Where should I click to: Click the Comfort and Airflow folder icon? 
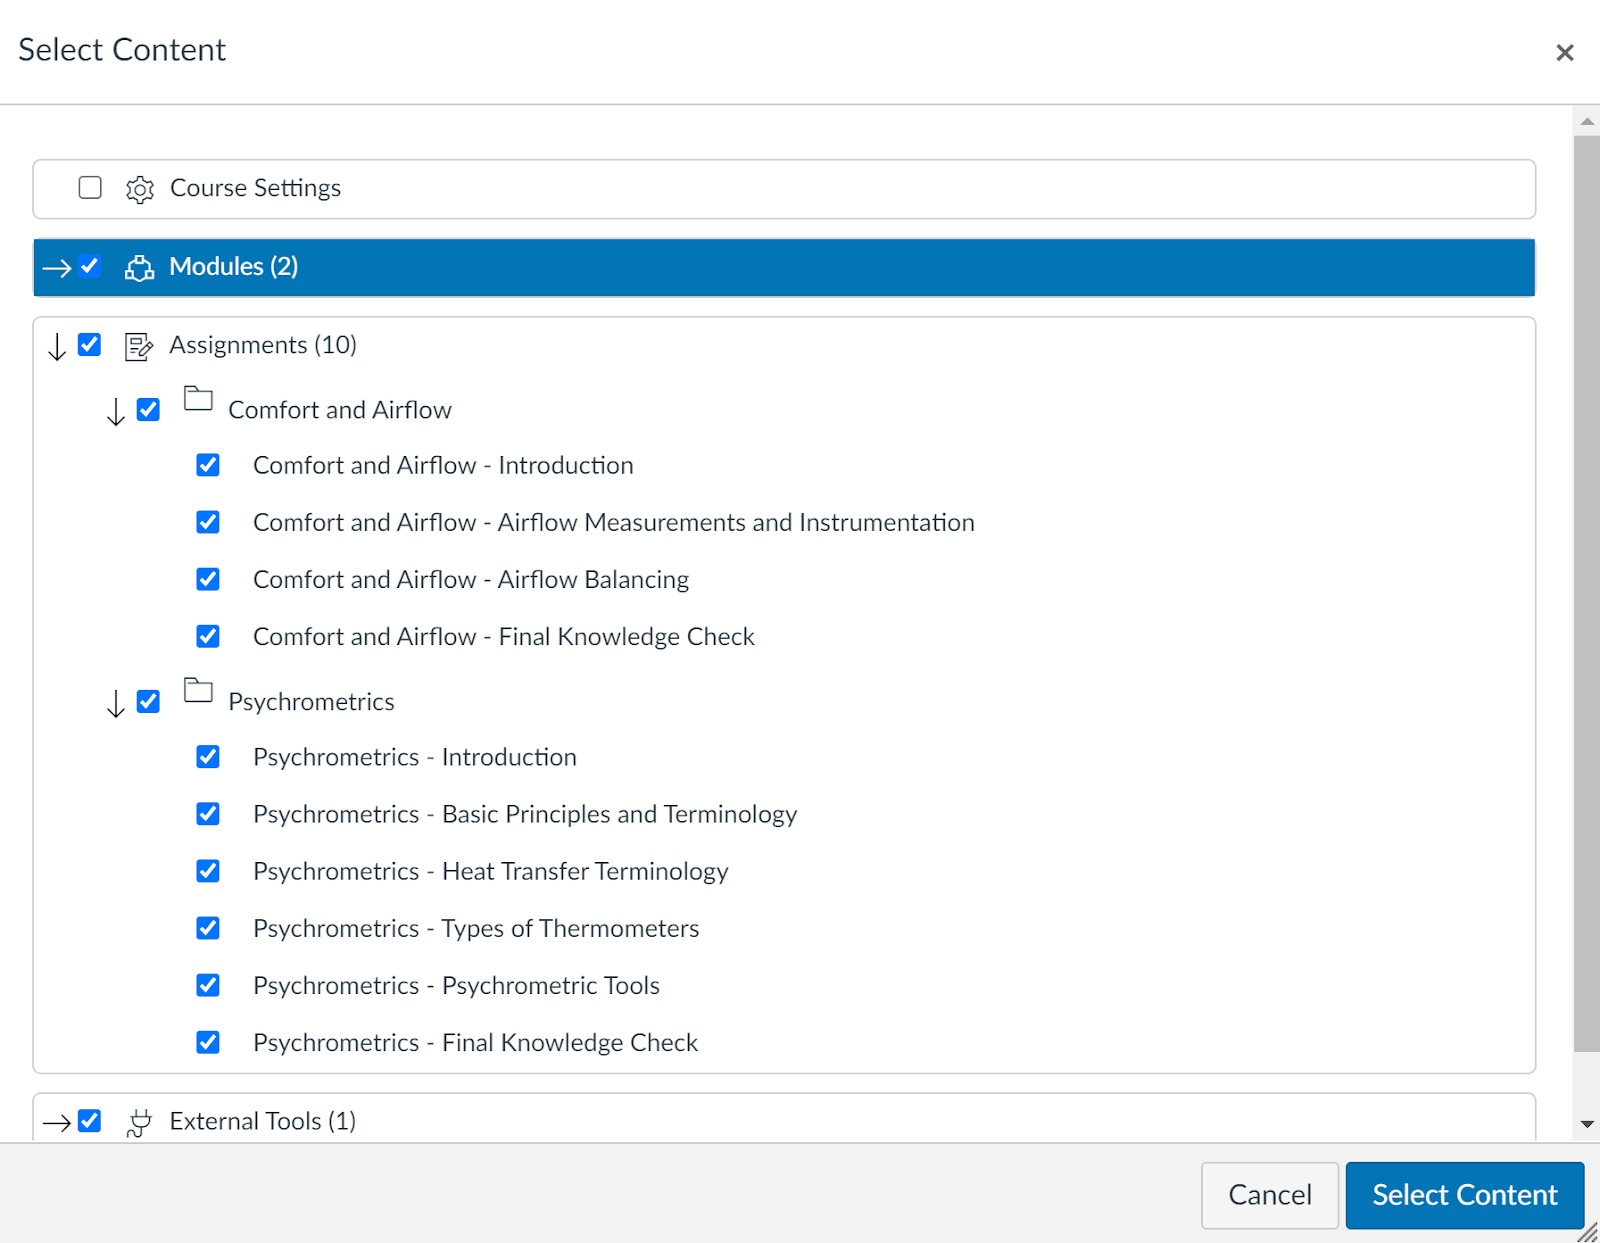point(198,399)
